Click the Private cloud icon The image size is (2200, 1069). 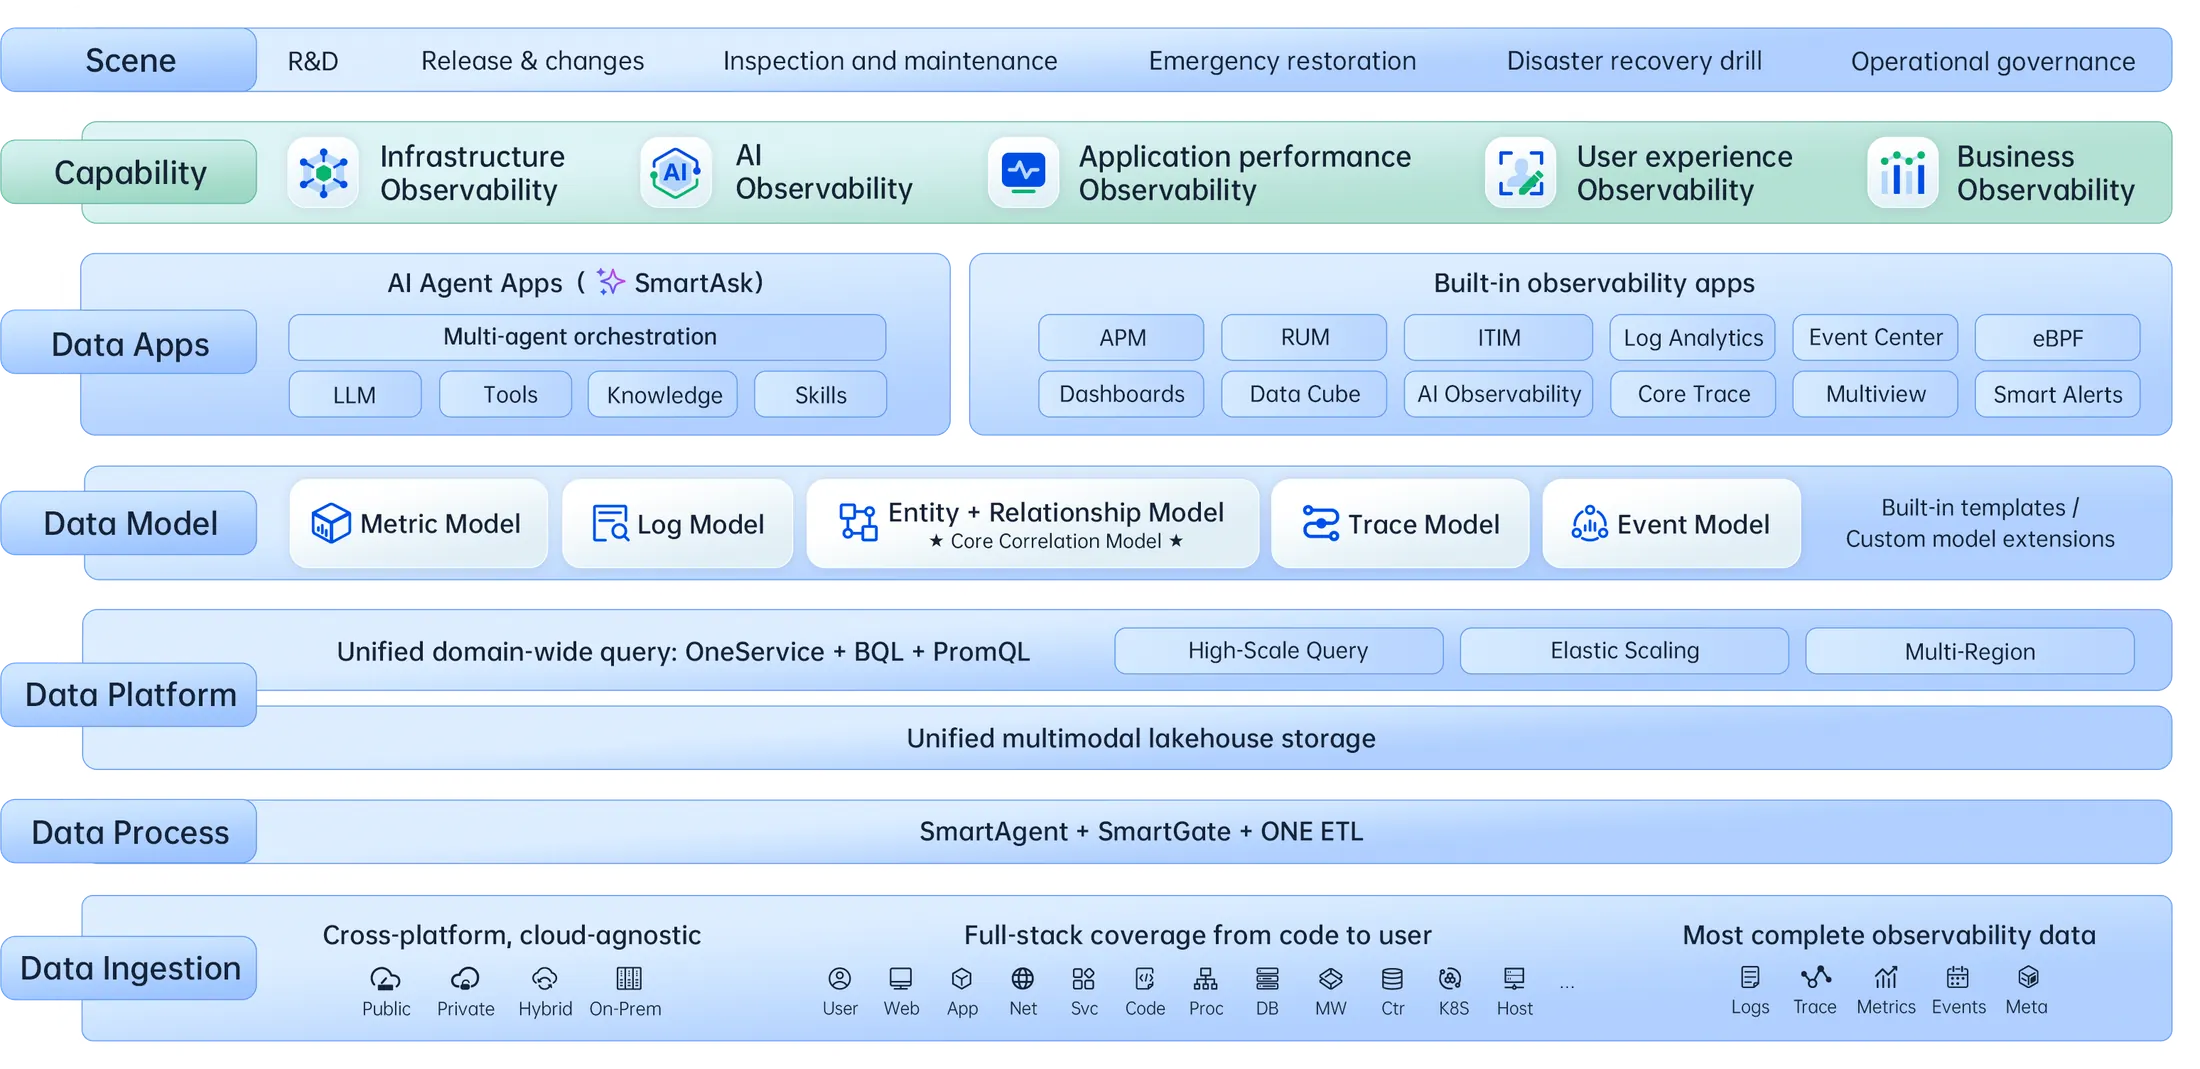(465, 978)
